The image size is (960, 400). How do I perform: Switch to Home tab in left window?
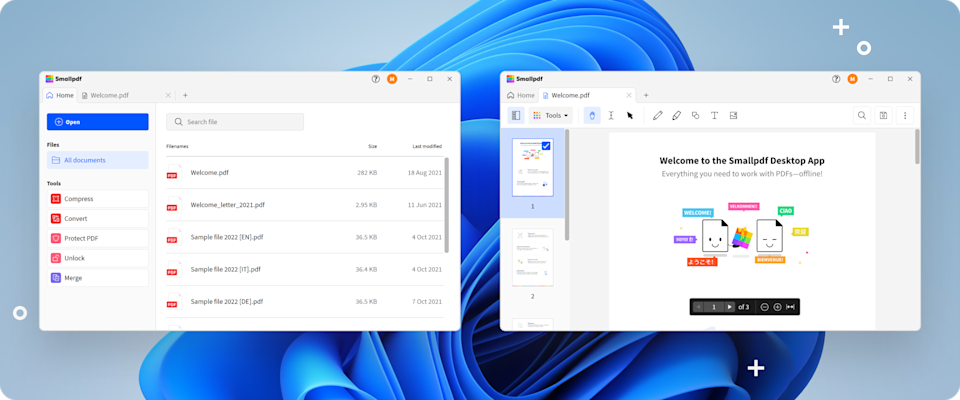59,96
